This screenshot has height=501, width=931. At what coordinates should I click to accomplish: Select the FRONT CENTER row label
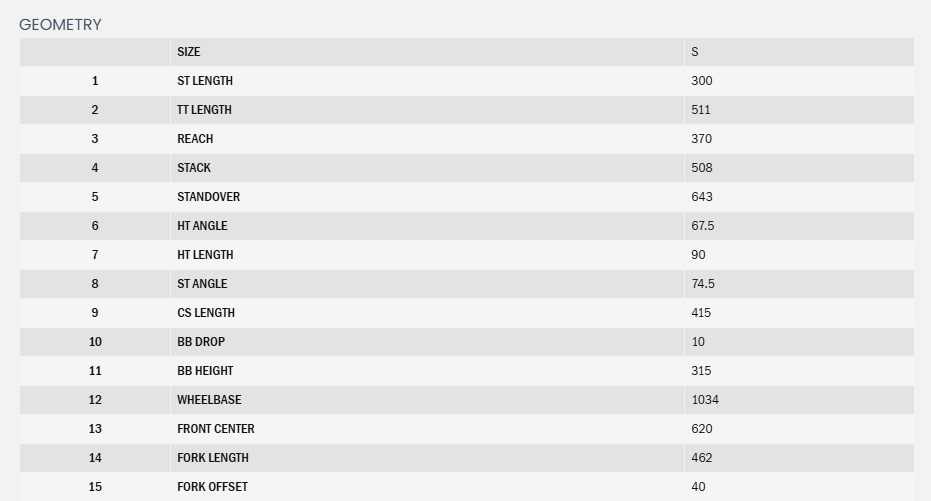216,429
